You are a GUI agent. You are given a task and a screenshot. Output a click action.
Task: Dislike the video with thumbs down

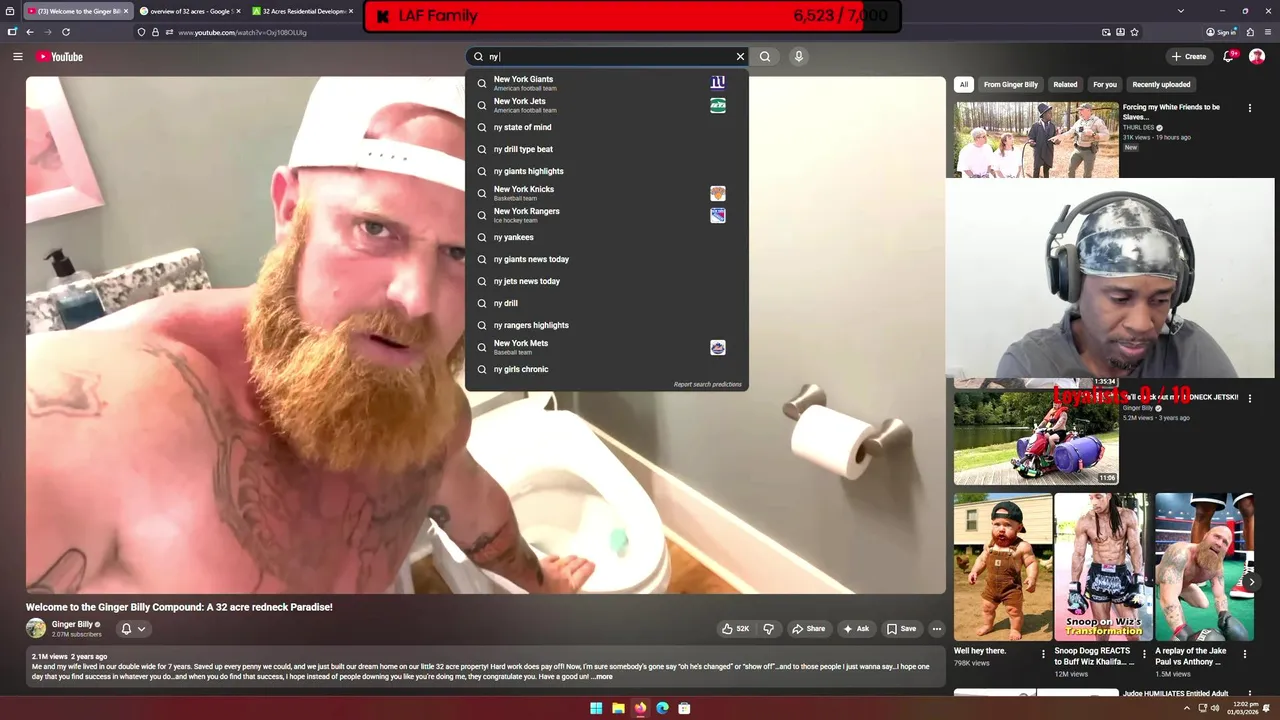pyautogui.click(x=768, y=629)
